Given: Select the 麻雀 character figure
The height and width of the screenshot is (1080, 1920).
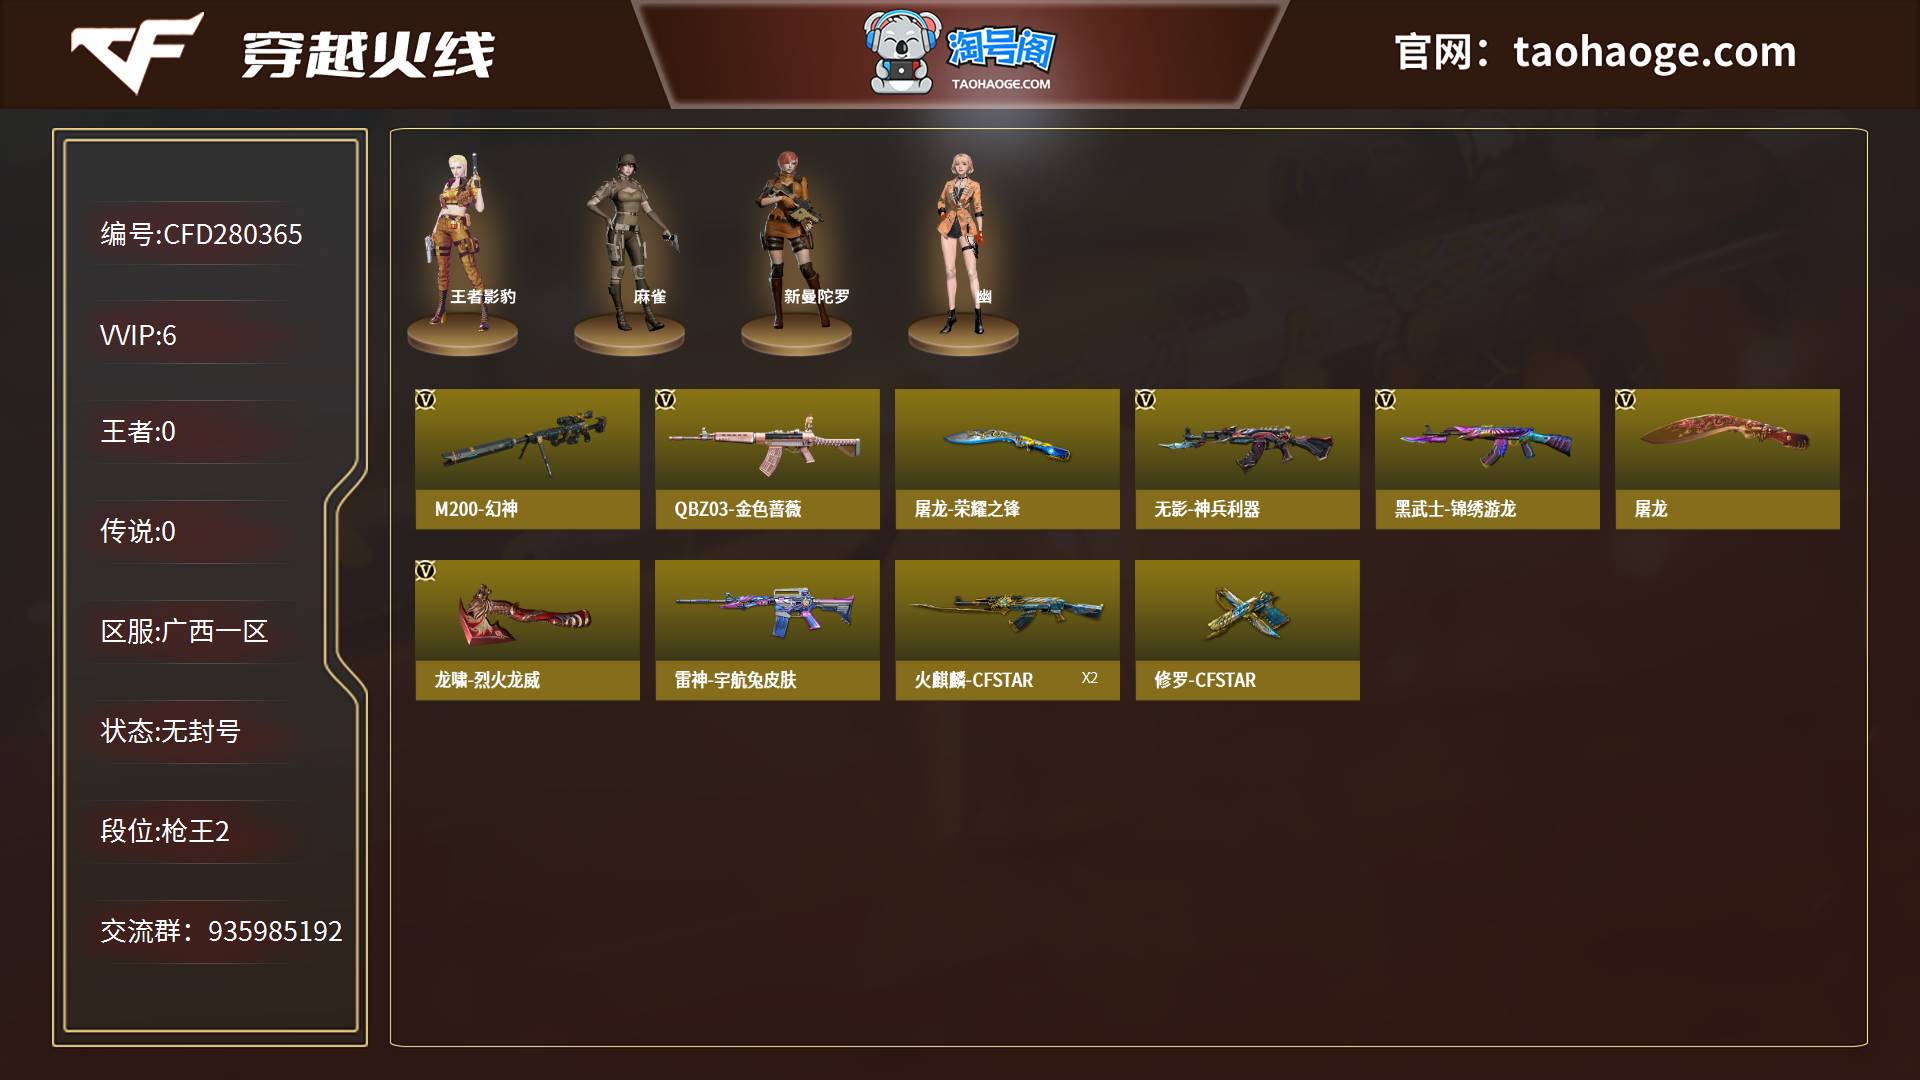Looking at the screenshot, I should (x=629, y=250).
